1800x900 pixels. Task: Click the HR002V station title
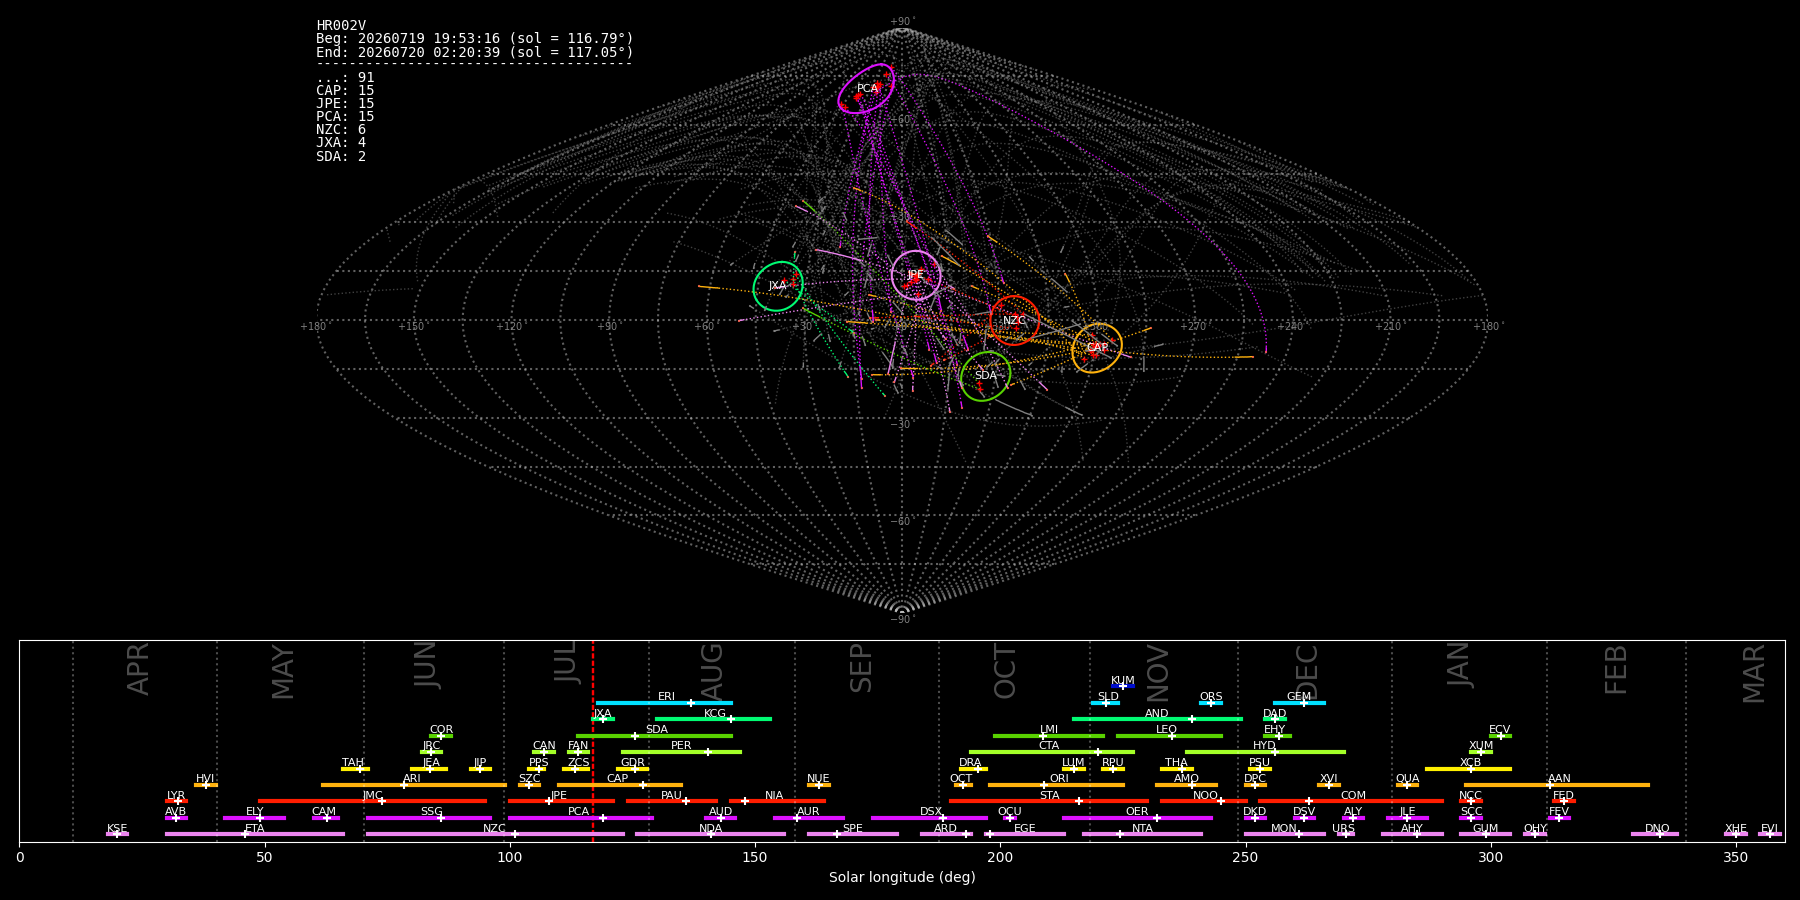click(x=341, y=26)
